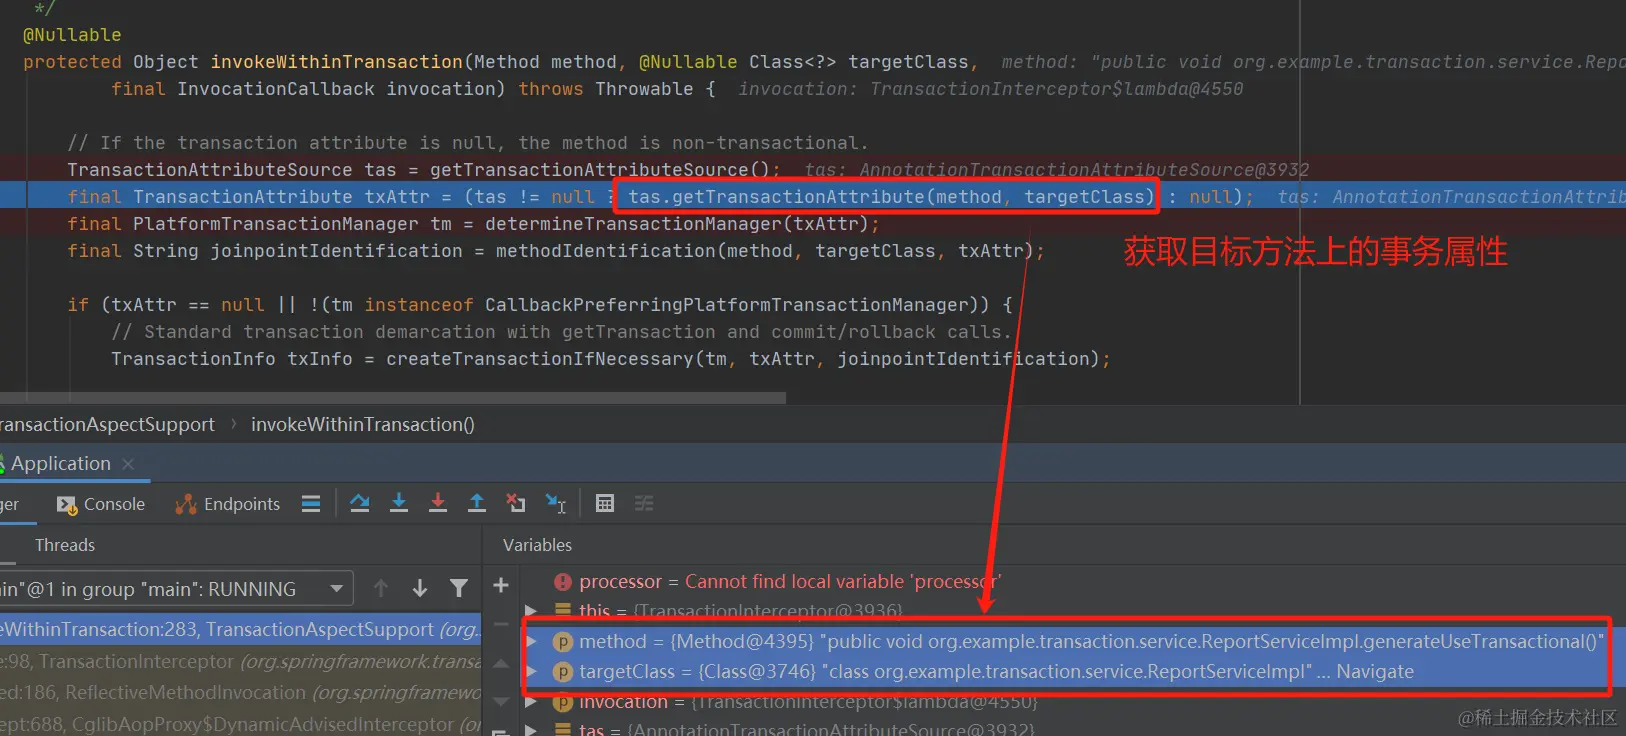Click the Show Execution Point icon

click(x=311, y=503)
